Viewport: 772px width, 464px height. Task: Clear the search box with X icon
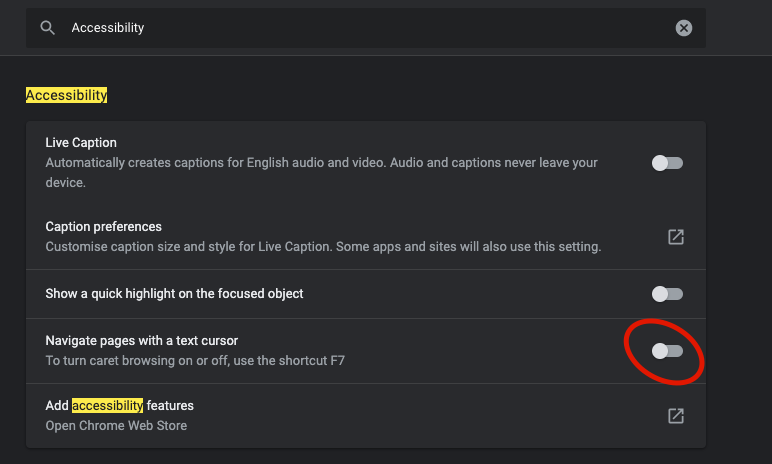coord(684,28)
